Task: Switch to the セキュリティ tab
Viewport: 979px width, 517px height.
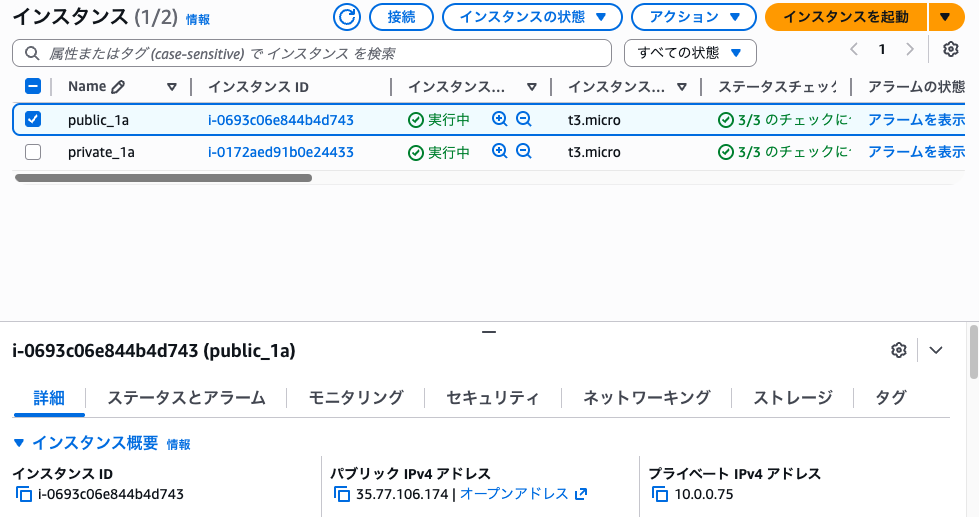Action: coord(492,398)
